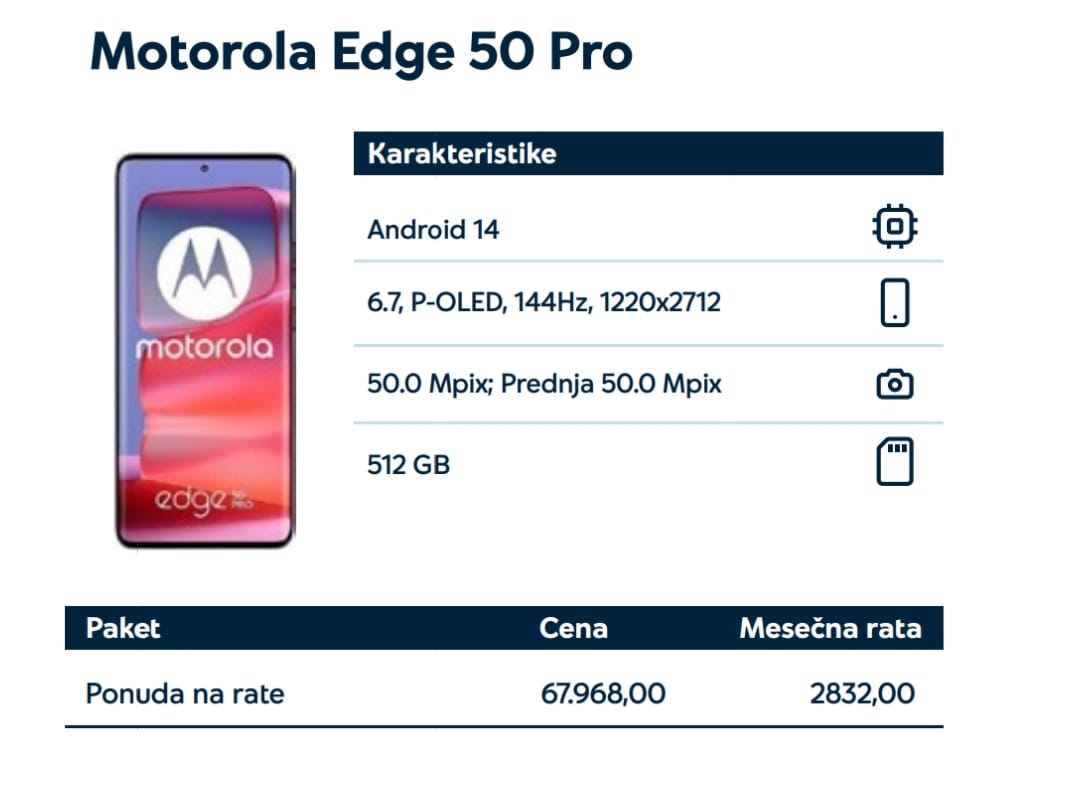This screenshot has width=1079, height=796.
Task: Click the Android 14 row
Action: click(x=648, y=228)
